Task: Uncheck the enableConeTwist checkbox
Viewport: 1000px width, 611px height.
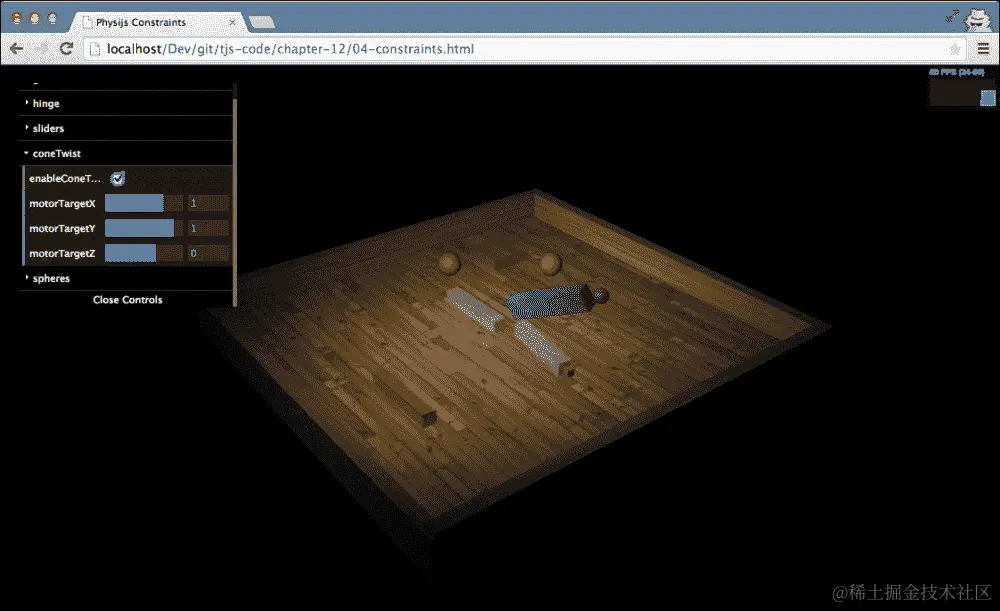Action: point(117,179)
